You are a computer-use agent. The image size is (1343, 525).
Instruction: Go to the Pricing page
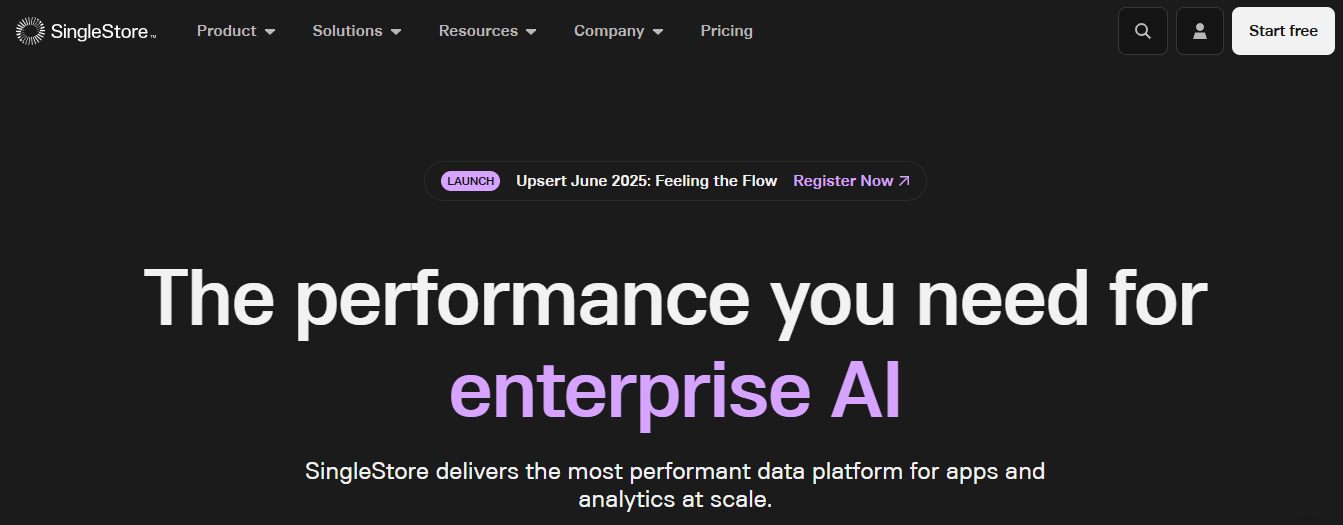coord(727,31)
